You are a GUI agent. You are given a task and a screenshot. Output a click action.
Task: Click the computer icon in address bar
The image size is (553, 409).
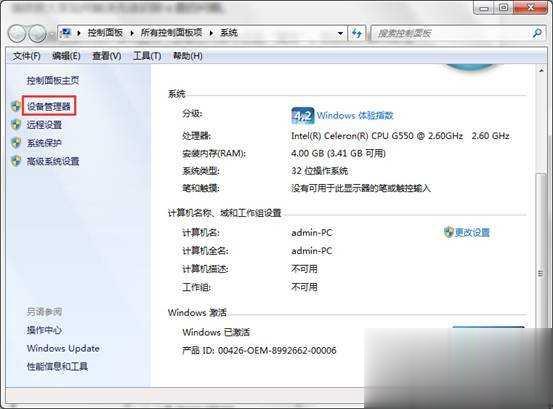66,33
